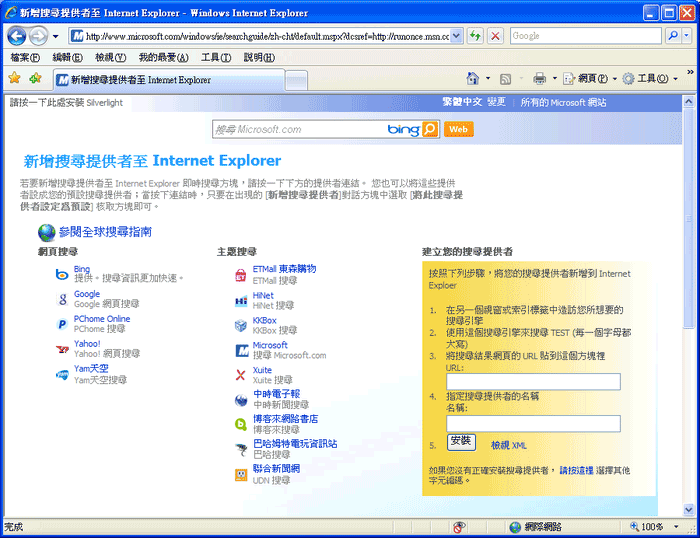The width and height of the screenshot is (700, 538).
Task: Click the address bar URL field
Action: [x=267, y=36]
